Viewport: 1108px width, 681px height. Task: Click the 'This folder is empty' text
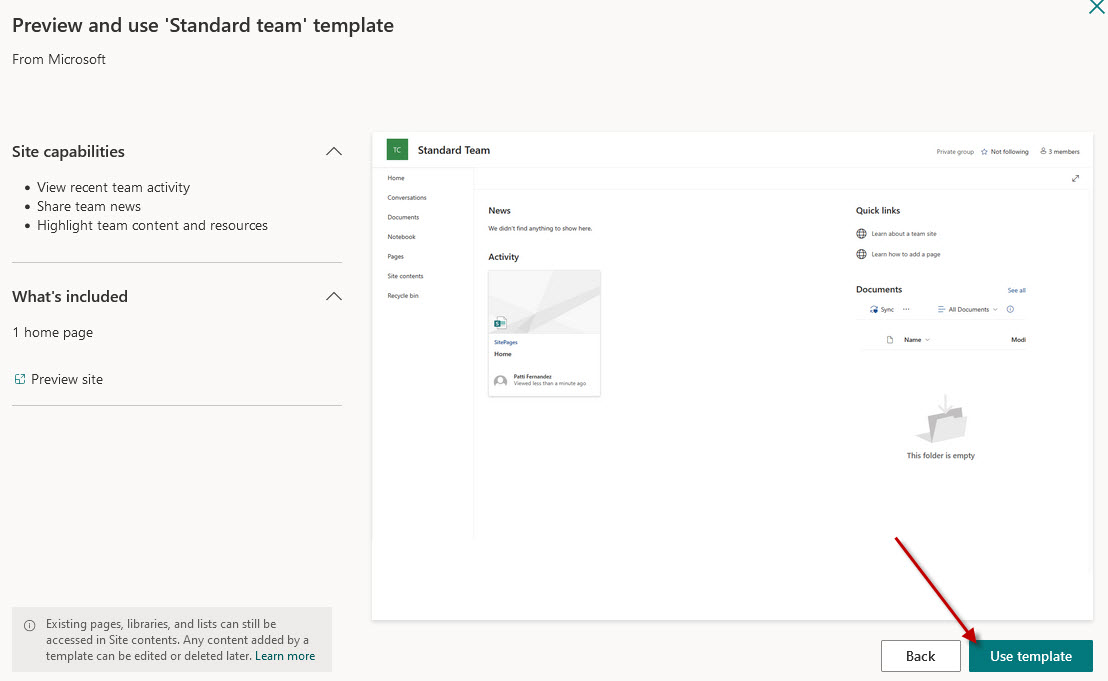coord(941,456)
